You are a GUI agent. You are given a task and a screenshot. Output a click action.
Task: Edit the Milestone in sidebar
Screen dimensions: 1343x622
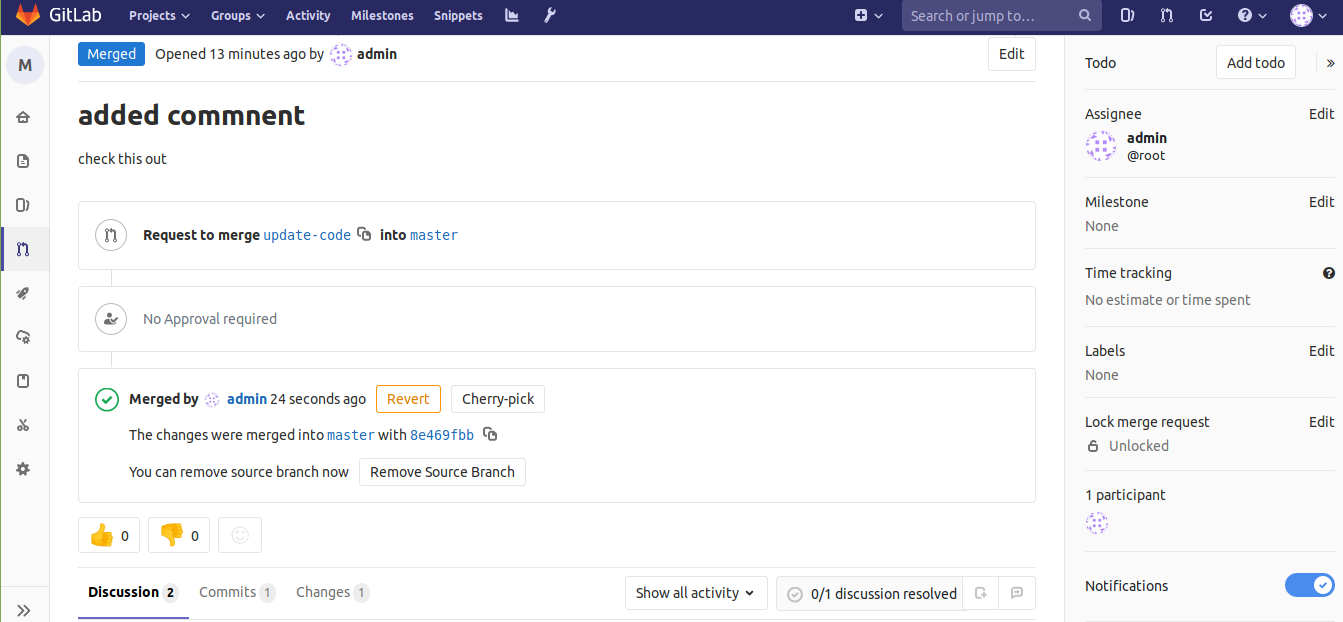coord(1322,202)
